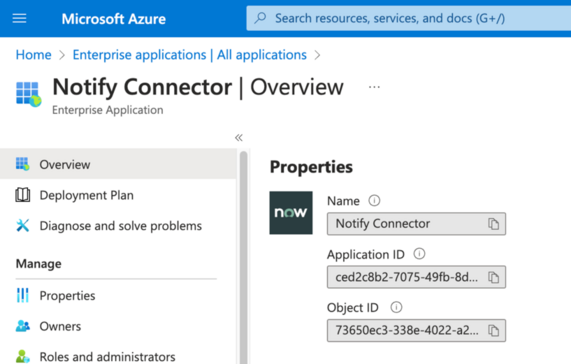Open the ellipsis more options next to Overview
The width and height of the screenshot is (571, 364).
[374, 87]
